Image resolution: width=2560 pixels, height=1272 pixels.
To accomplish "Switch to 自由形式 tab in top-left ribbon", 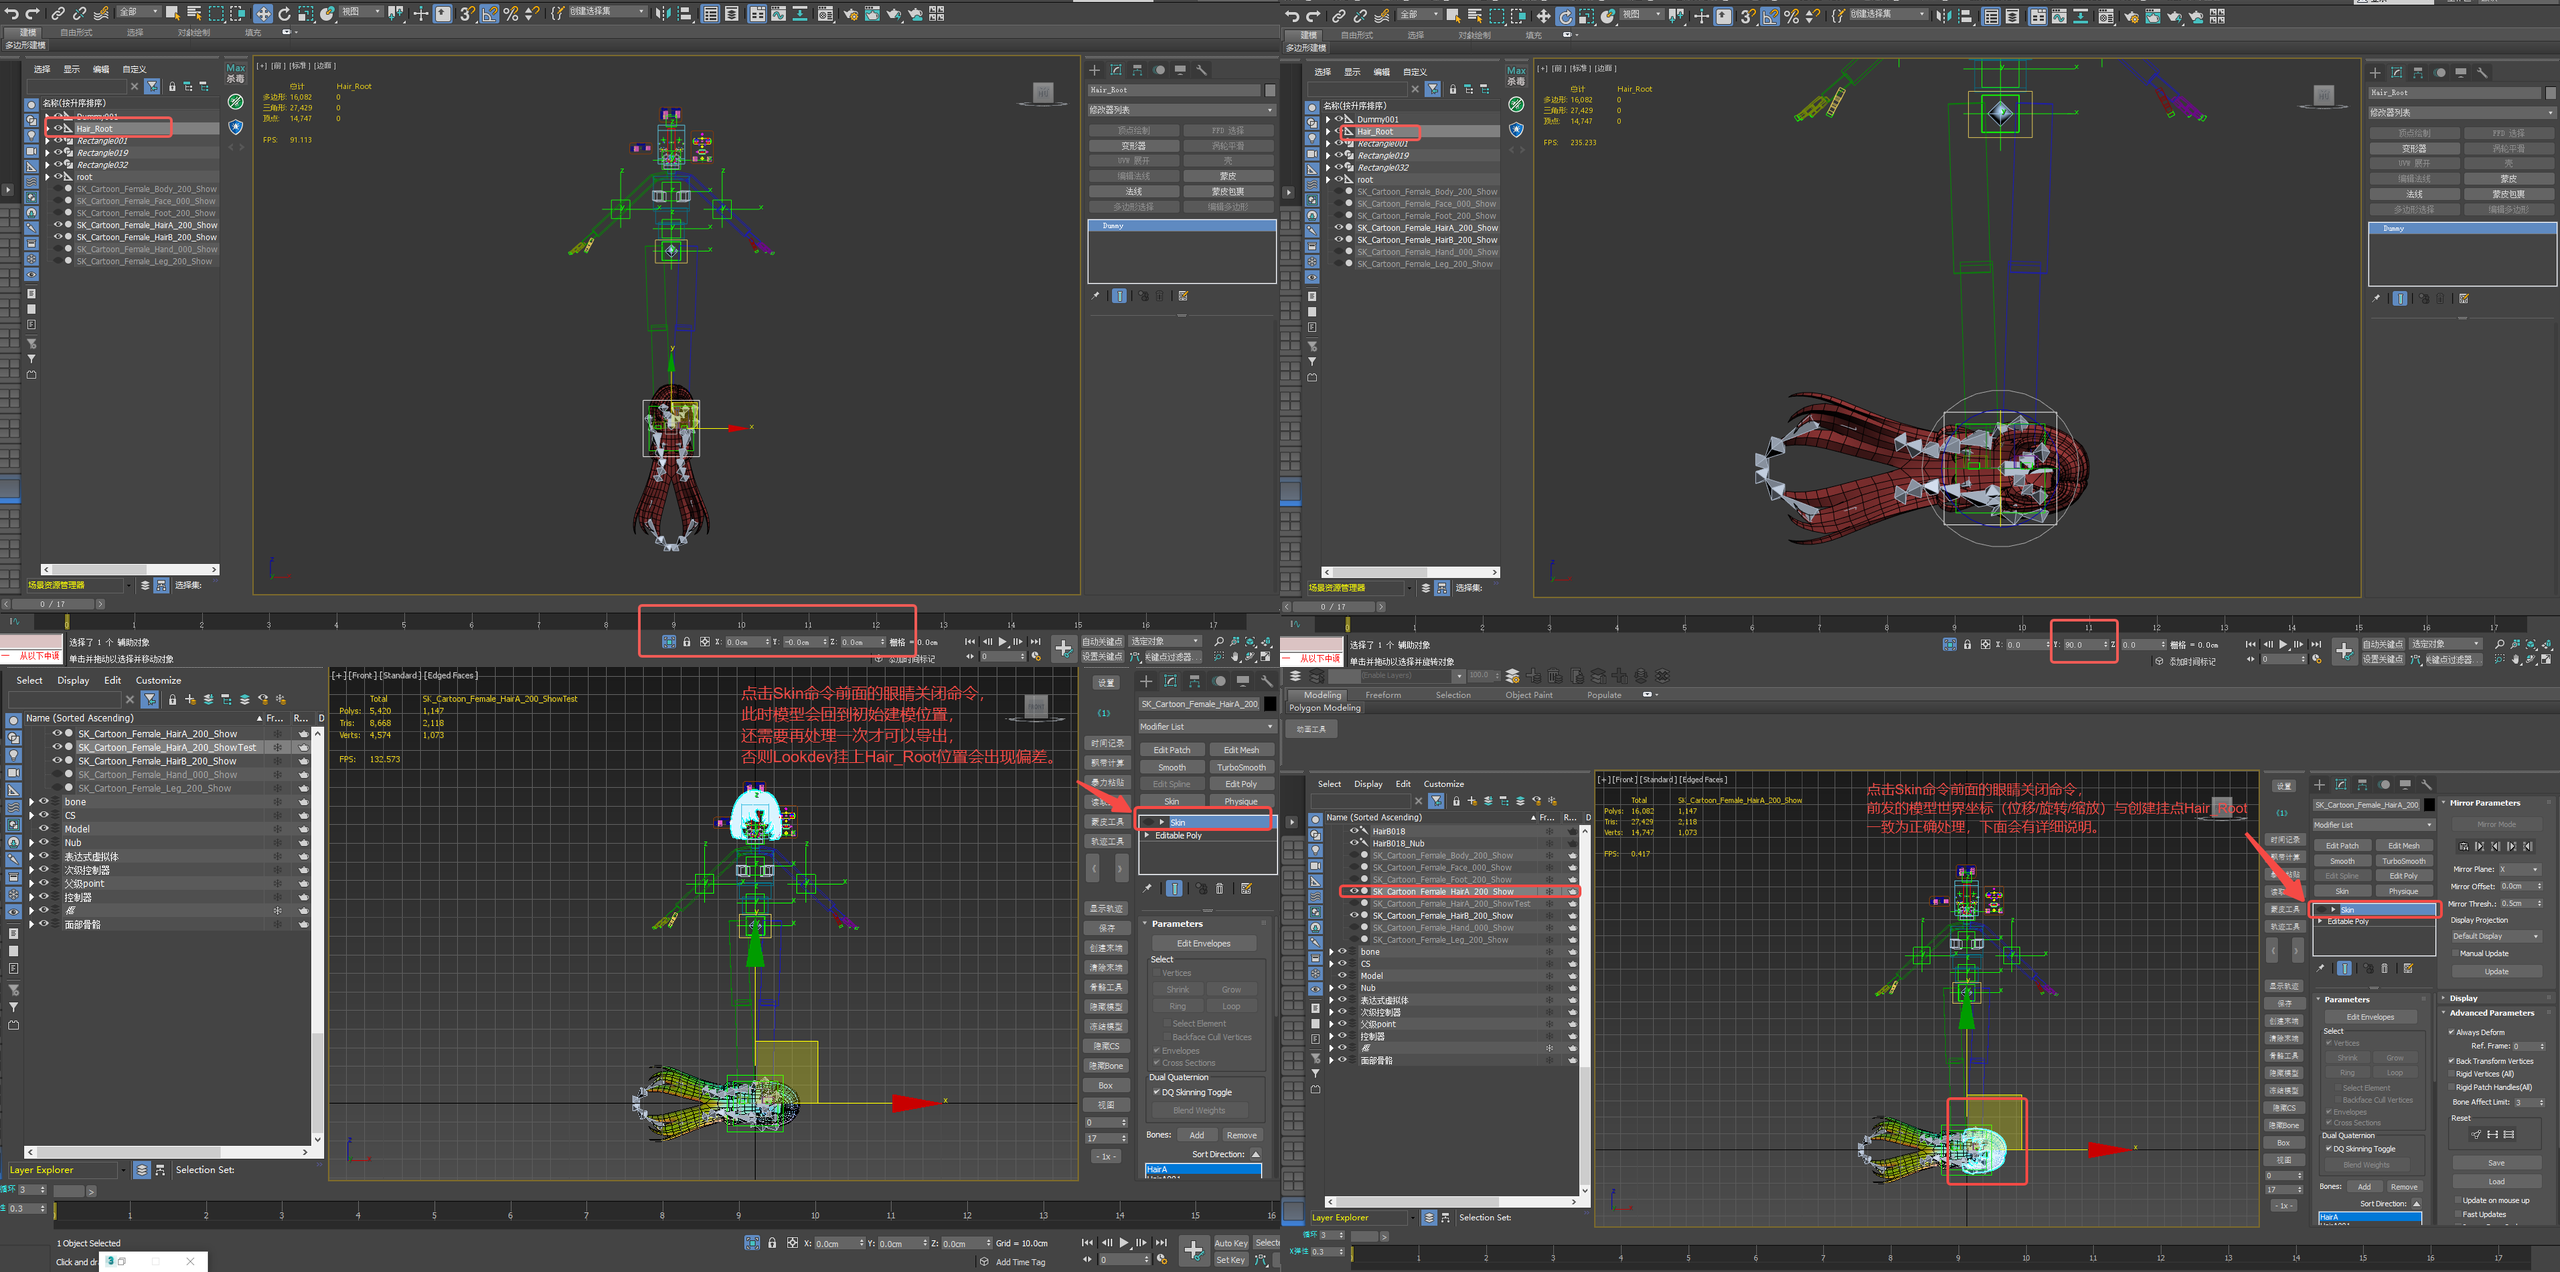I will 76,33.
